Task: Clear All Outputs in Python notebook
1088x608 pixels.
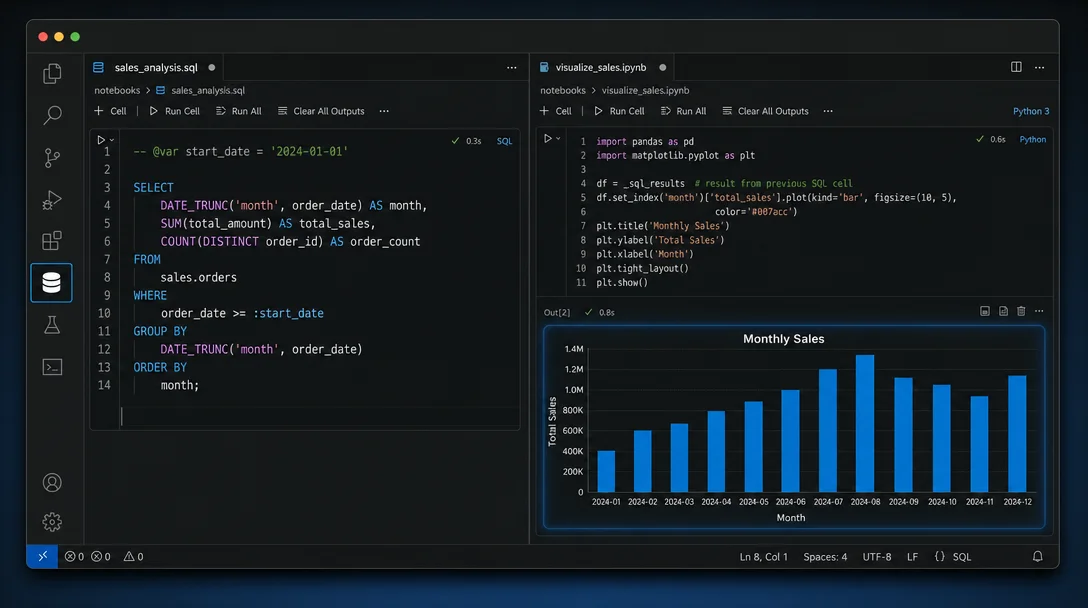Action: point(765,111)
